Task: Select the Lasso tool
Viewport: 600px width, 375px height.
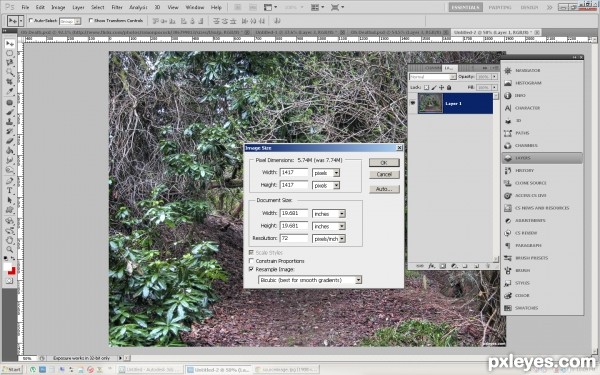Action: 10,62
